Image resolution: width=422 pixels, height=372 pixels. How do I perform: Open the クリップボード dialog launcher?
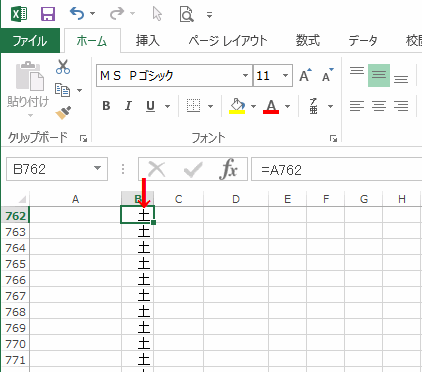pyautogui.click(x=83, y=138)
